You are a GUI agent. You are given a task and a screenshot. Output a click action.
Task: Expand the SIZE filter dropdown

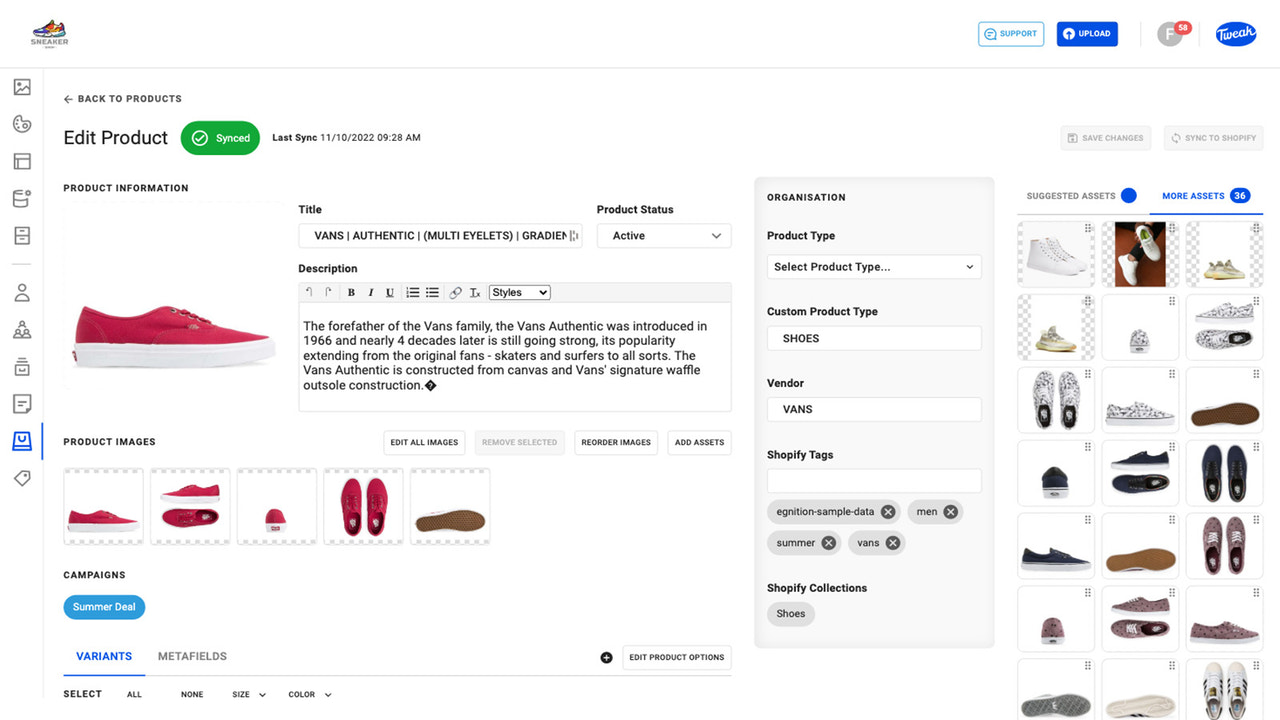click(248, 693)
